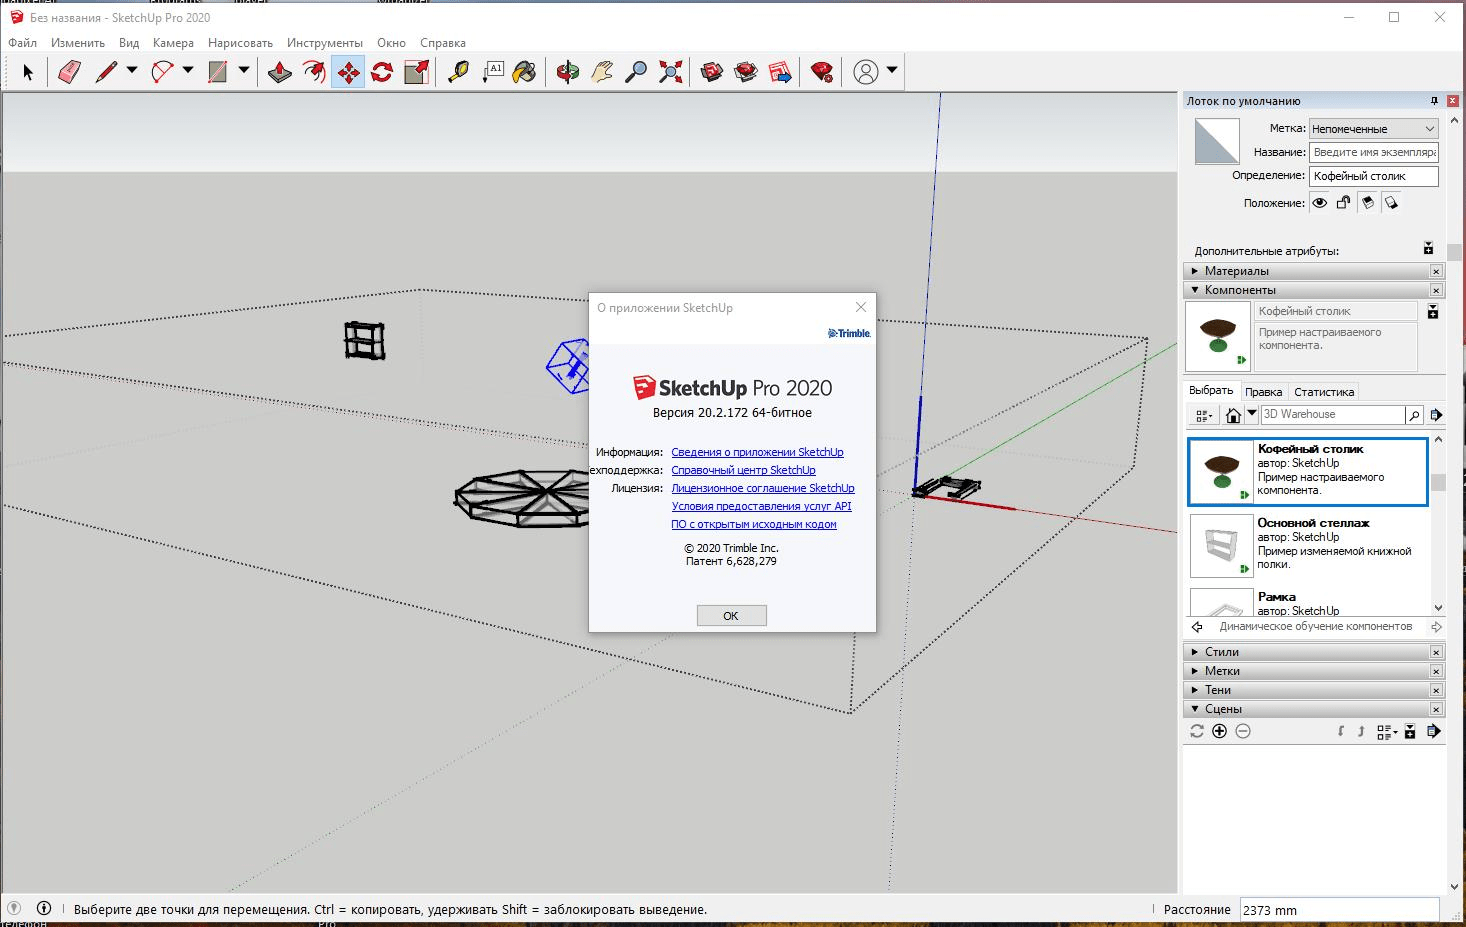Click the Zoom Extents icon

click(x=670, y=71)
